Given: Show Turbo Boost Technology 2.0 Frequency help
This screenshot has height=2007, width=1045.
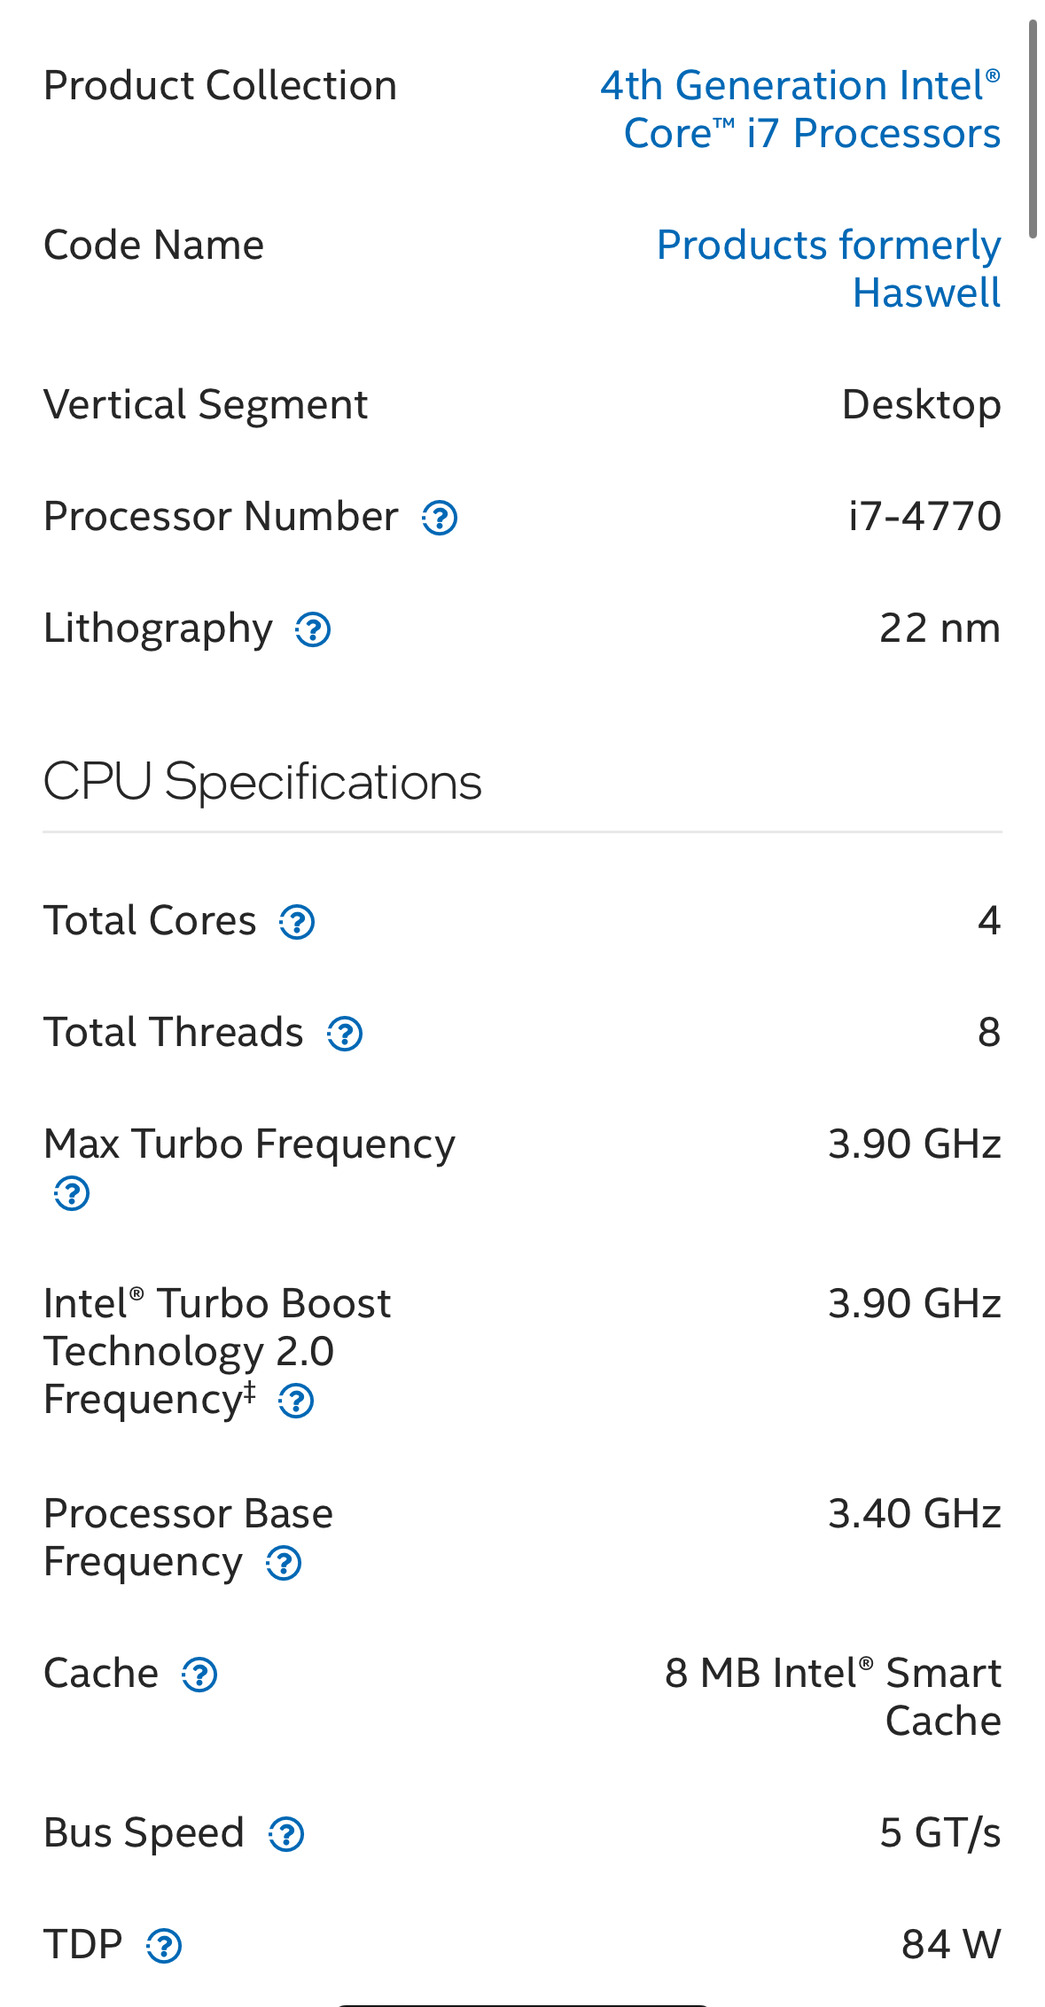Looking at the screenshot, I should point(296,1401).
